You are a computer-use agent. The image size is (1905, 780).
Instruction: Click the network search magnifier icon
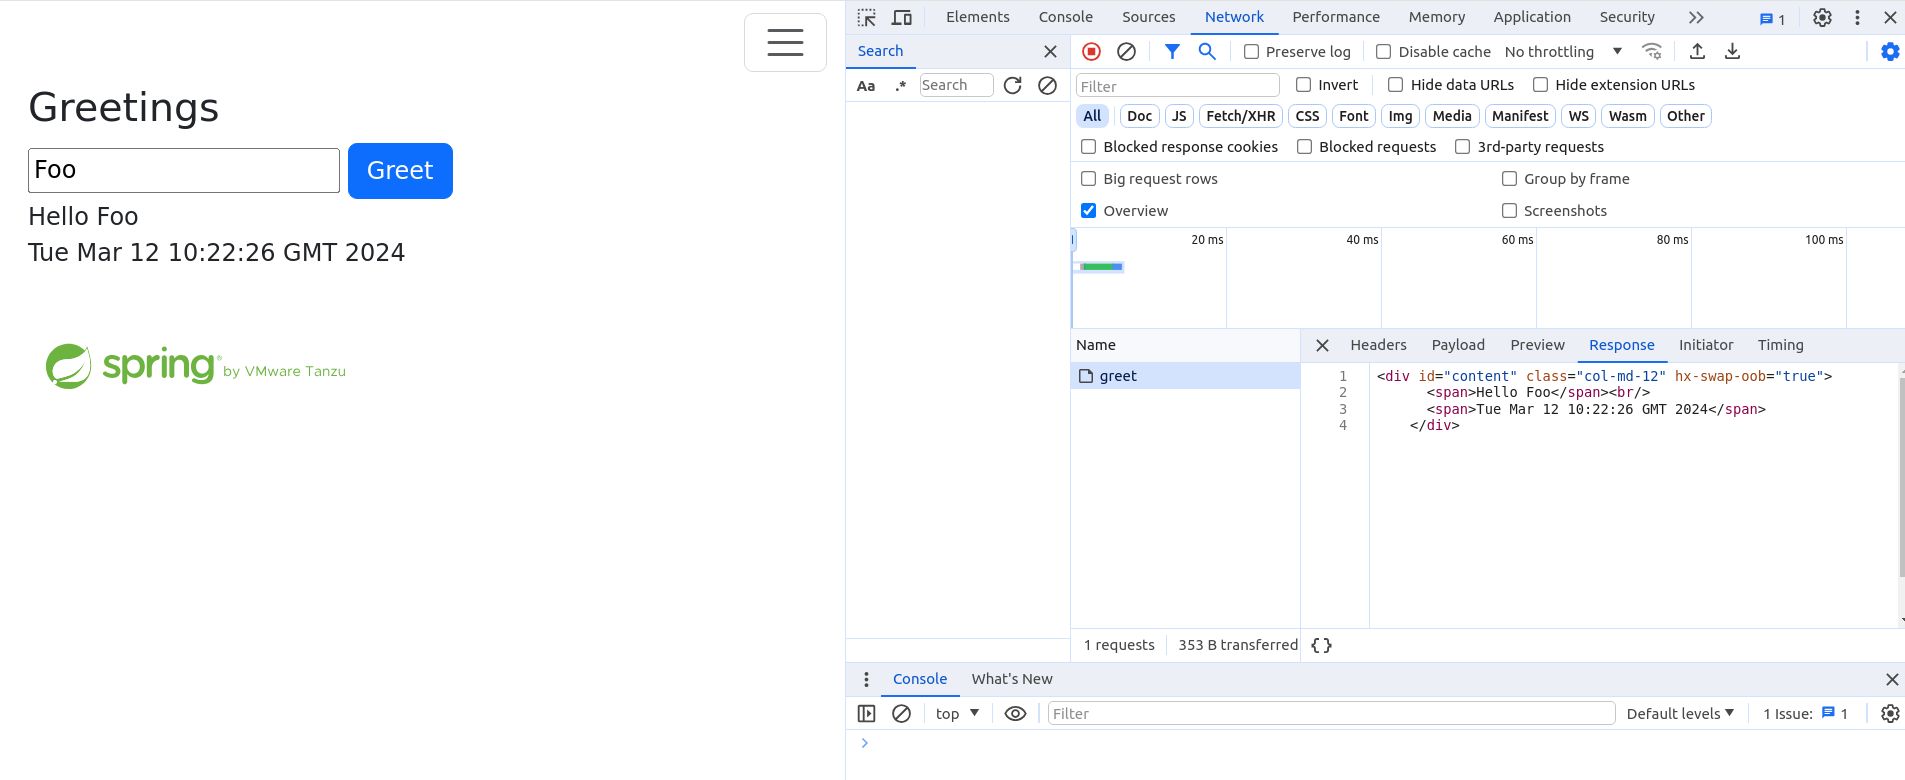click(x=1207, y=51)
